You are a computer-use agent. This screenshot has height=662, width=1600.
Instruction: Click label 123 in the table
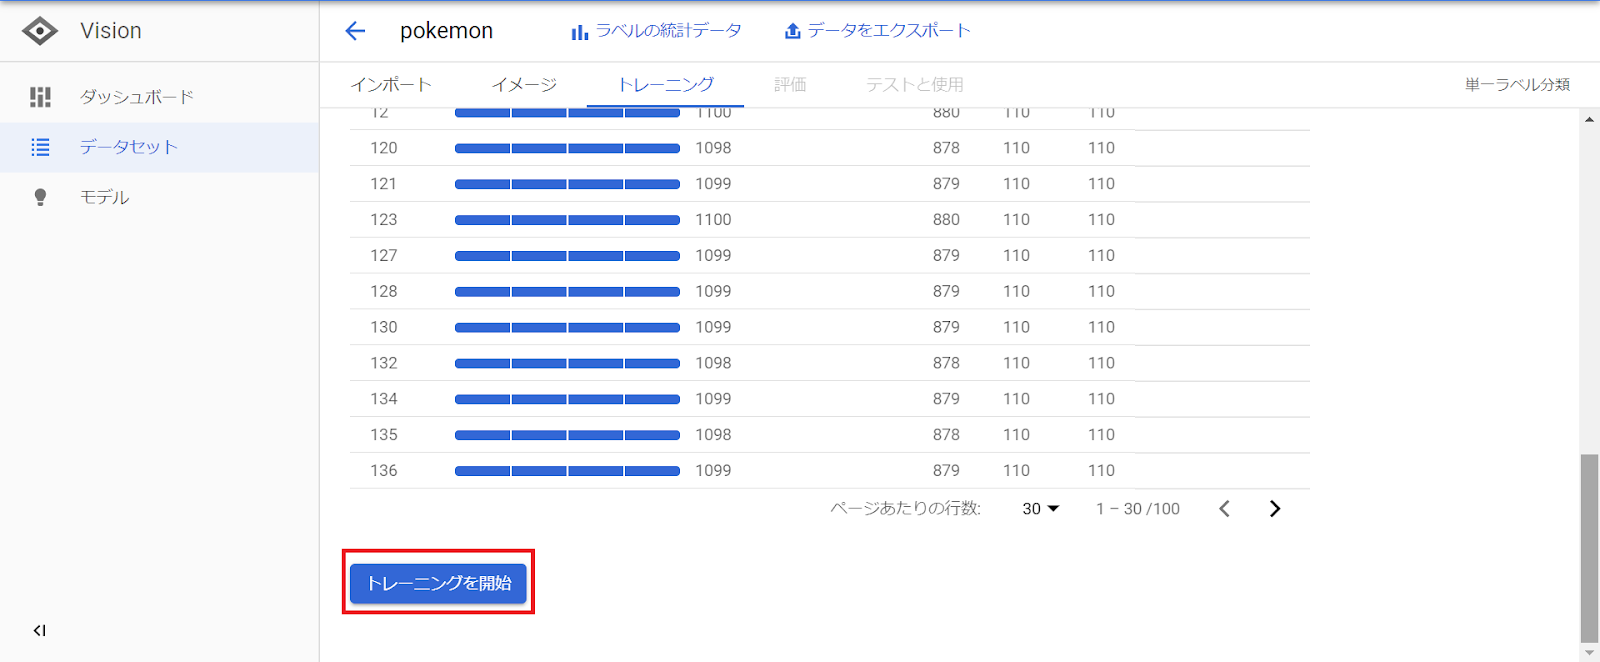384,220
